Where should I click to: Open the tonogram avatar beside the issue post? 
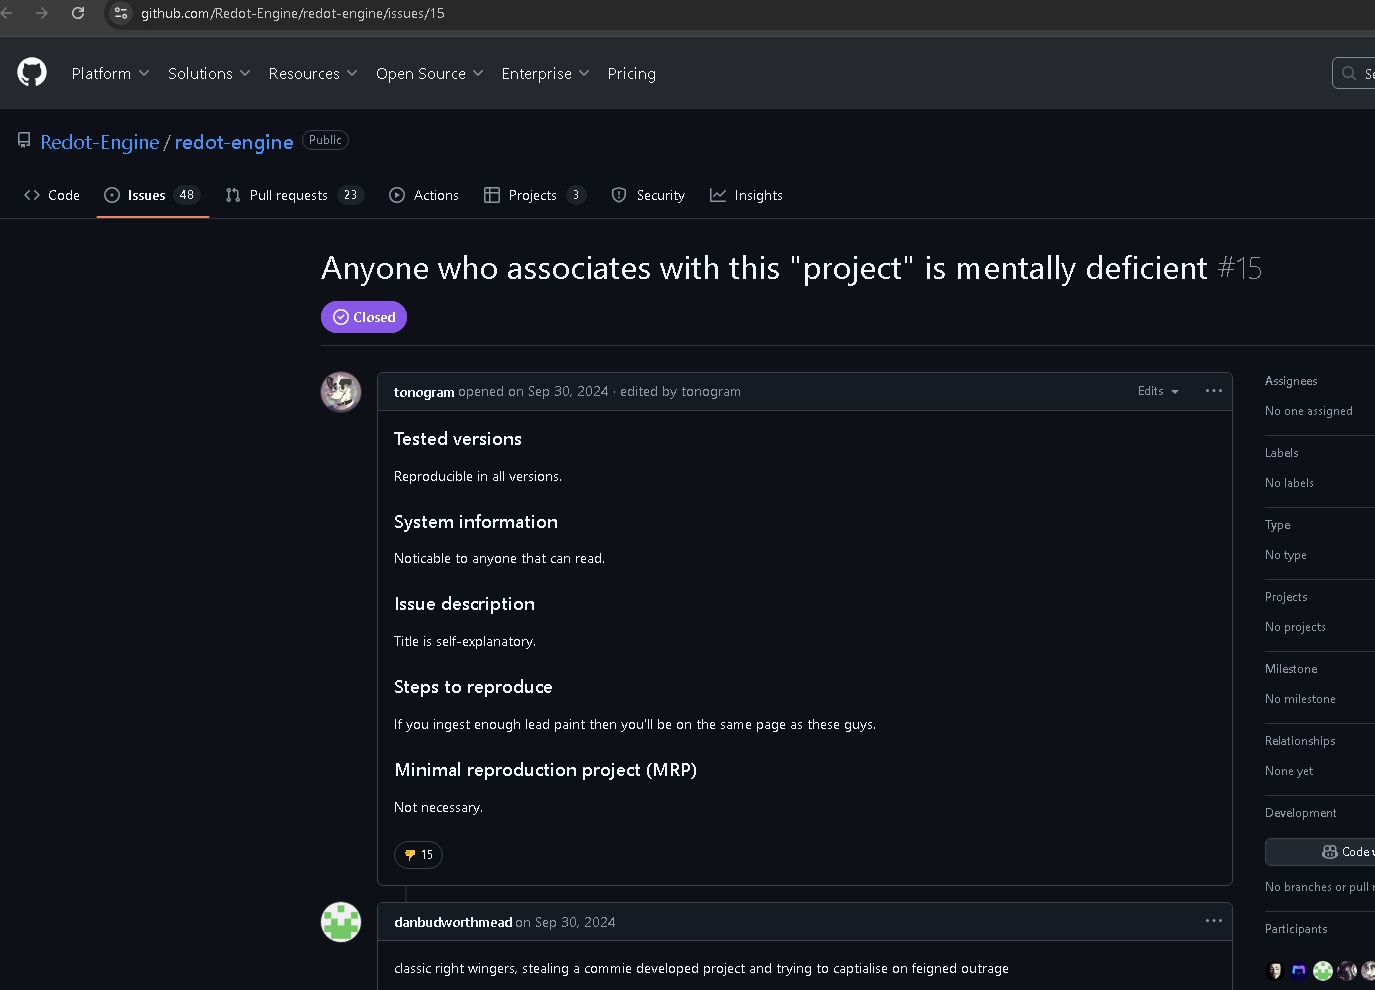(341, 392)
